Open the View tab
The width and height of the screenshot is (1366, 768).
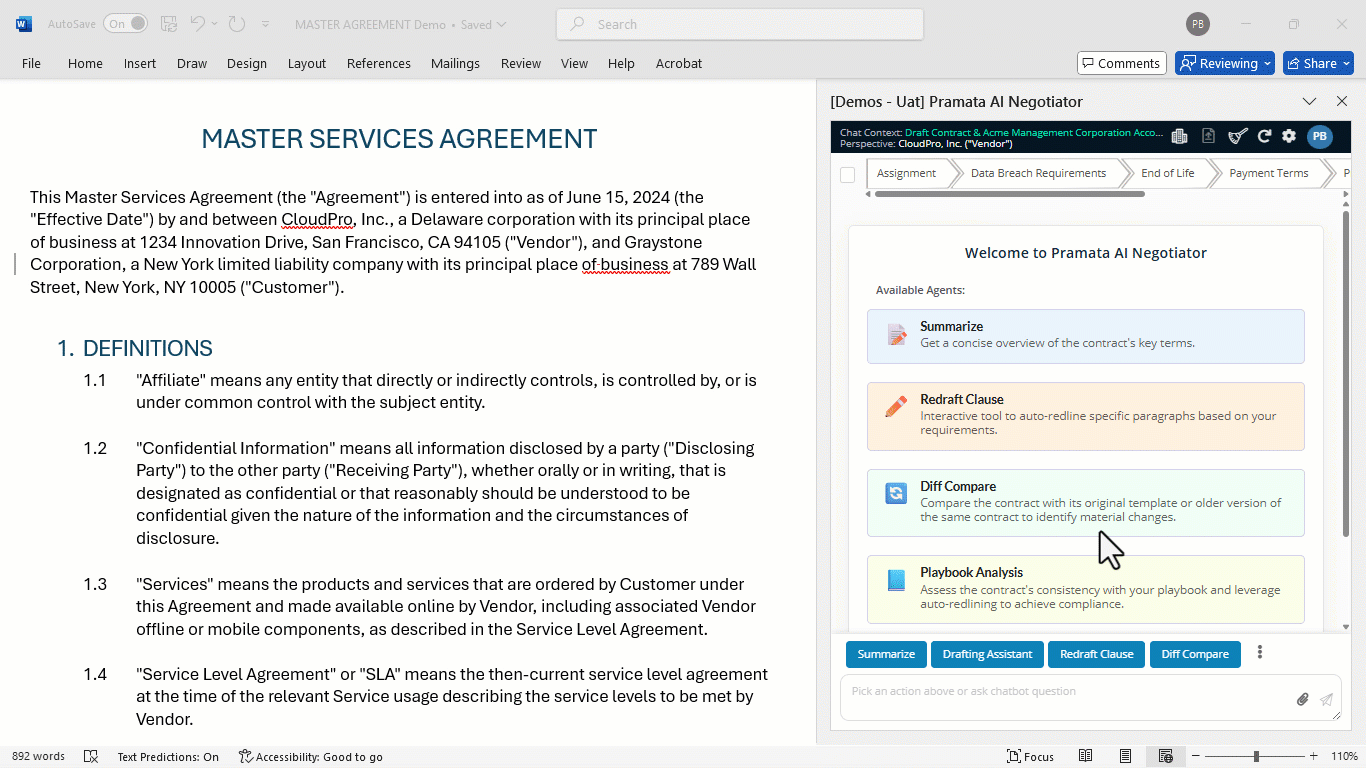pyautogui.click(x=574, y=63)
